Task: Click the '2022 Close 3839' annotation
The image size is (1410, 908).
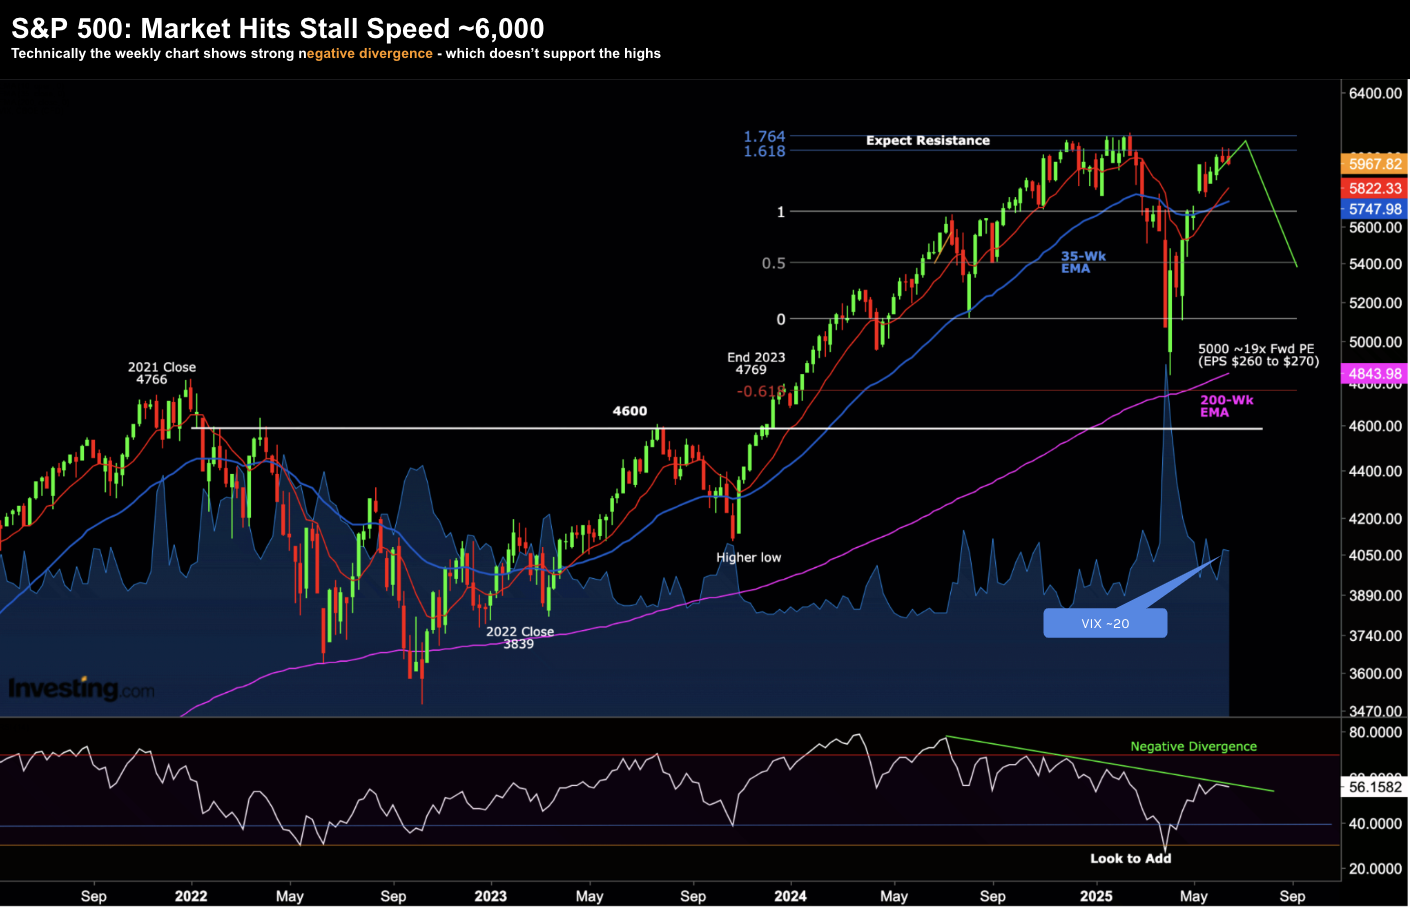Action: pos(519,638)
